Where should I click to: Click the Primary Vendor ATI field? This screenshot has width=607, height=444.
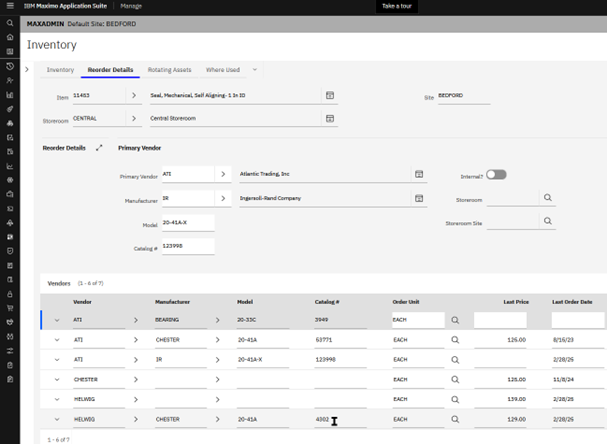coord(188,174)
